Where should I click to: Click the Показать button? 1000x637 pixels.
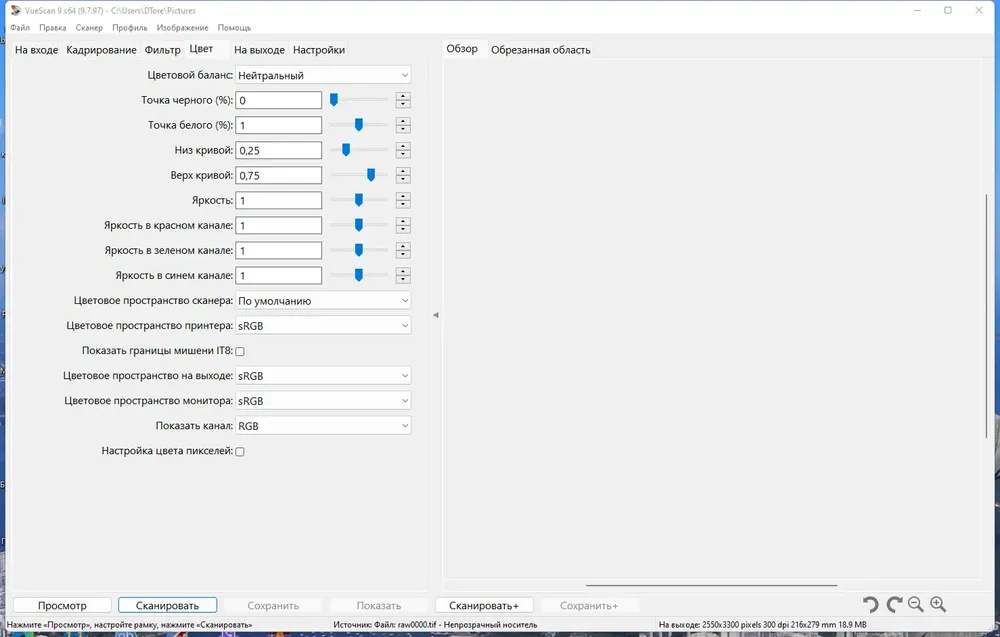(379, 605)
